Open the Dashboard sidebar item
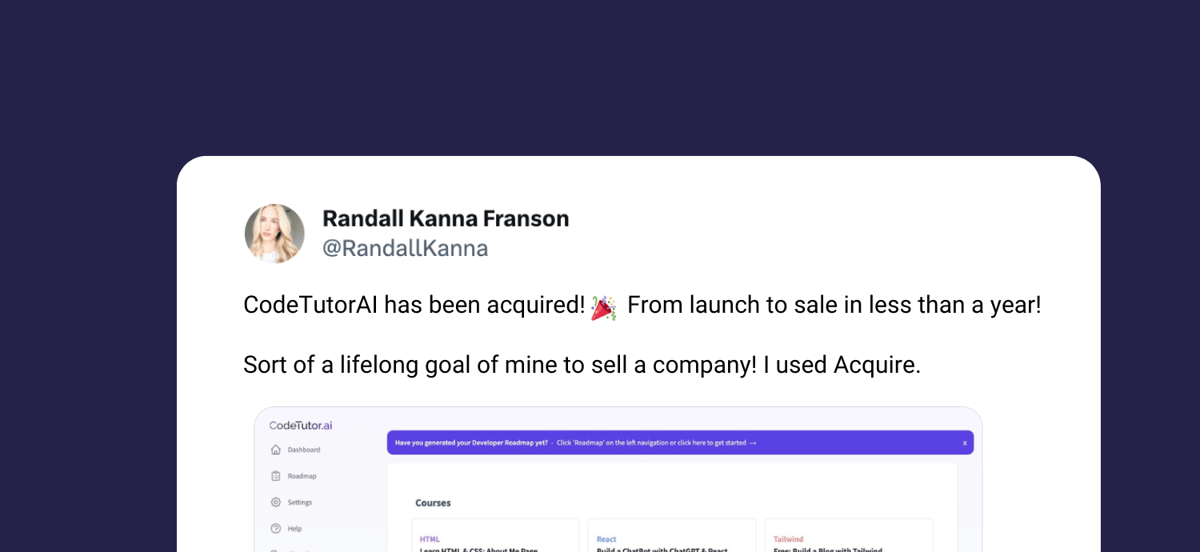Viewport: 1200px width, 552px height. tap(296, 450)
